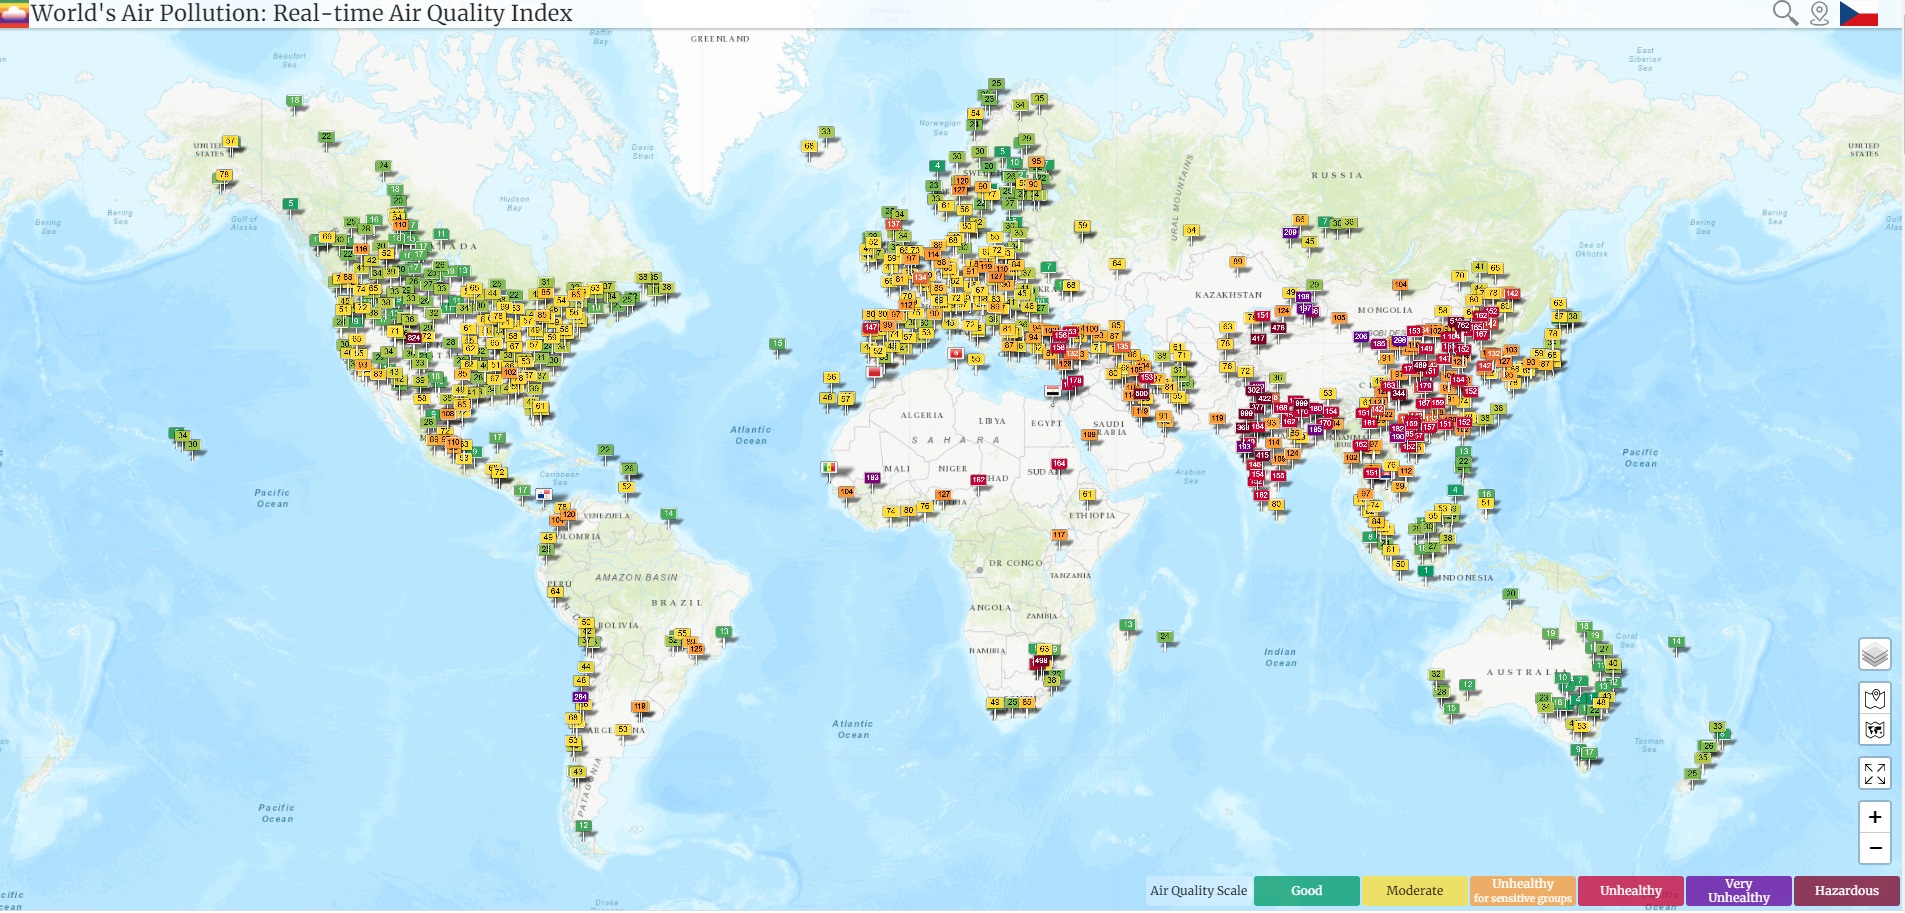Click the green Good scale swatch
The image size is (1905, 913).
tap(1306, 891)
